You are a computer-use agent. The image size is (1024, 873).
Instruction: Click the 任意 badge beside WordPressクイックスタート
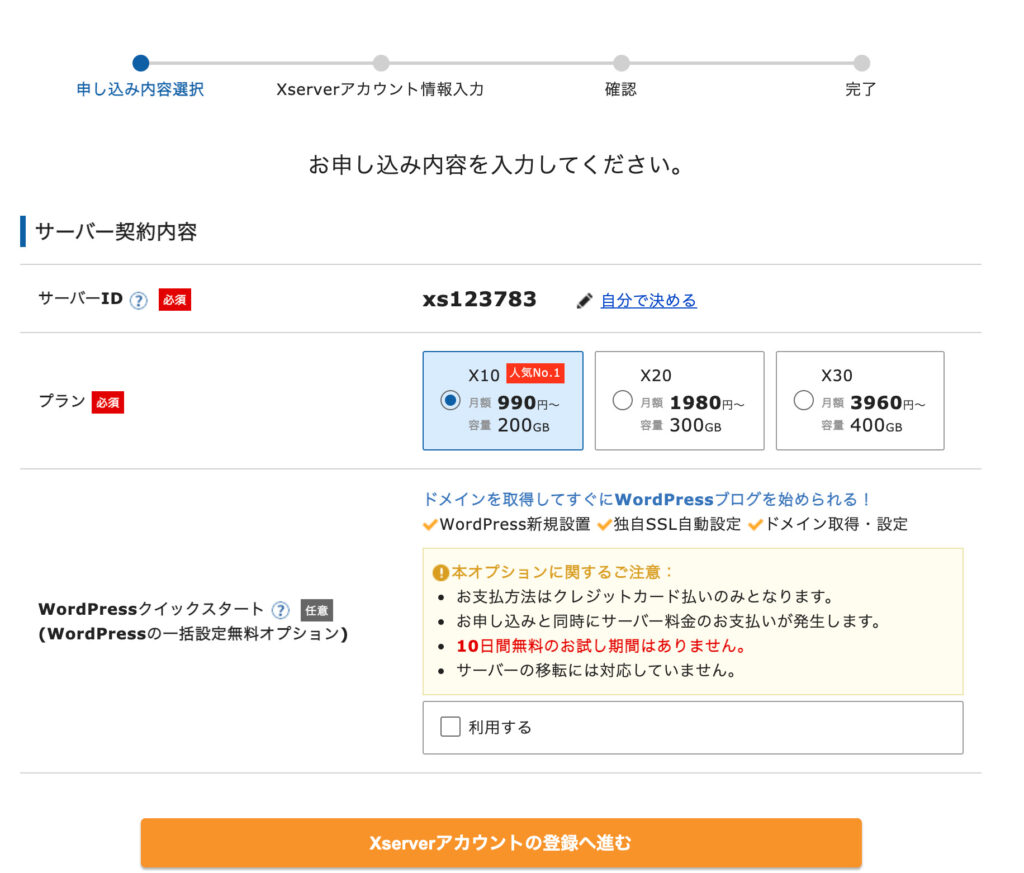point(317,610)
